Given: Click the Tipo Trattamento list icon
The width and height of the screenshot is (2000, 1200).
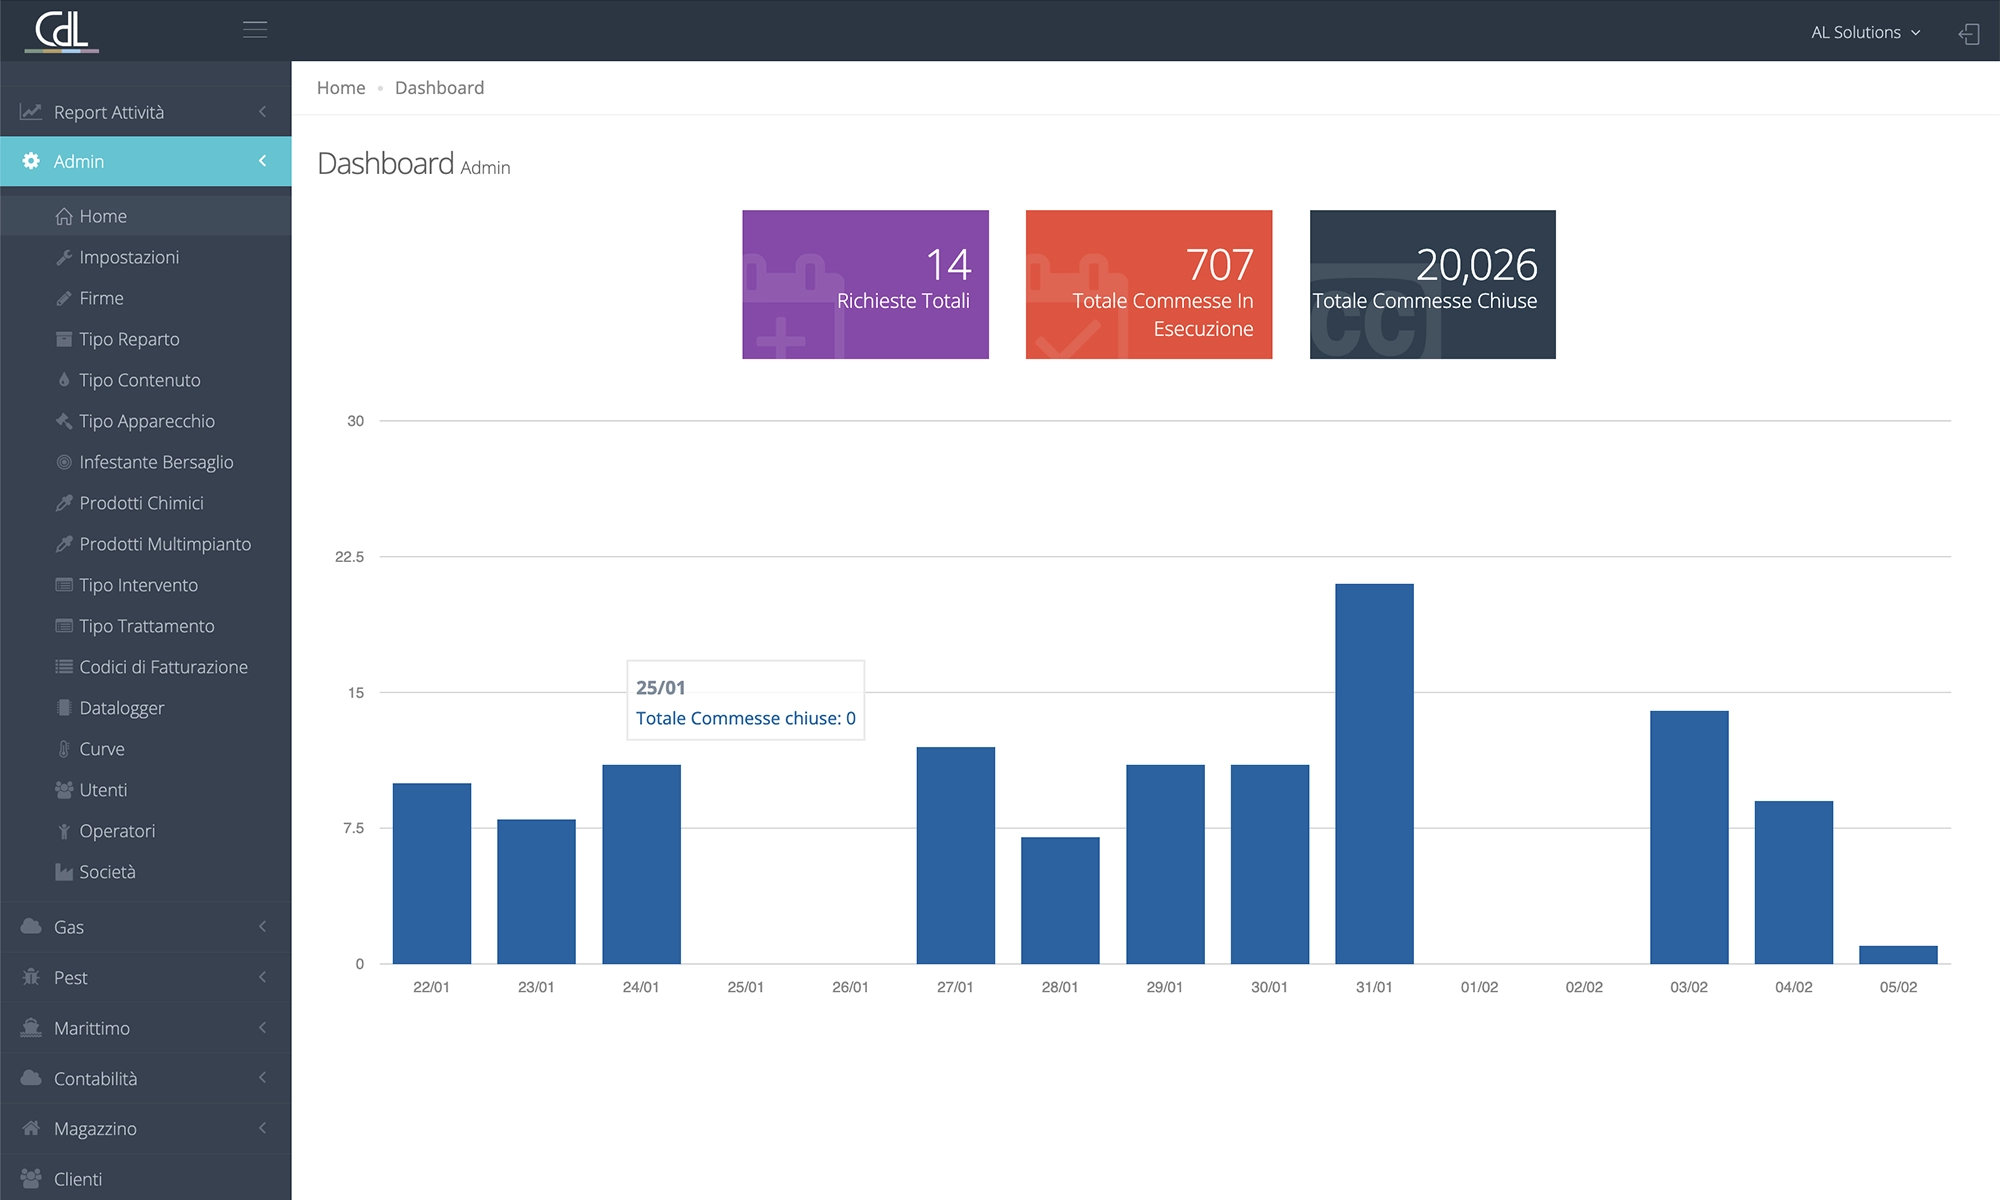Looking at the screenshot, I should tap(64, 626).
